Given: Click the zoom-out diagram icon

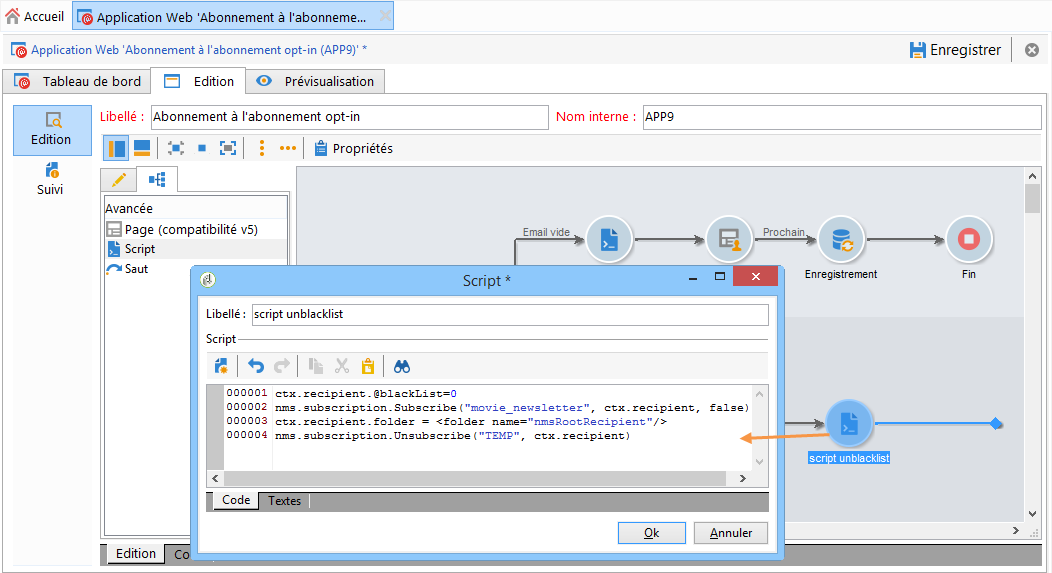Looking at the screenshot, I should click(176, 148).
